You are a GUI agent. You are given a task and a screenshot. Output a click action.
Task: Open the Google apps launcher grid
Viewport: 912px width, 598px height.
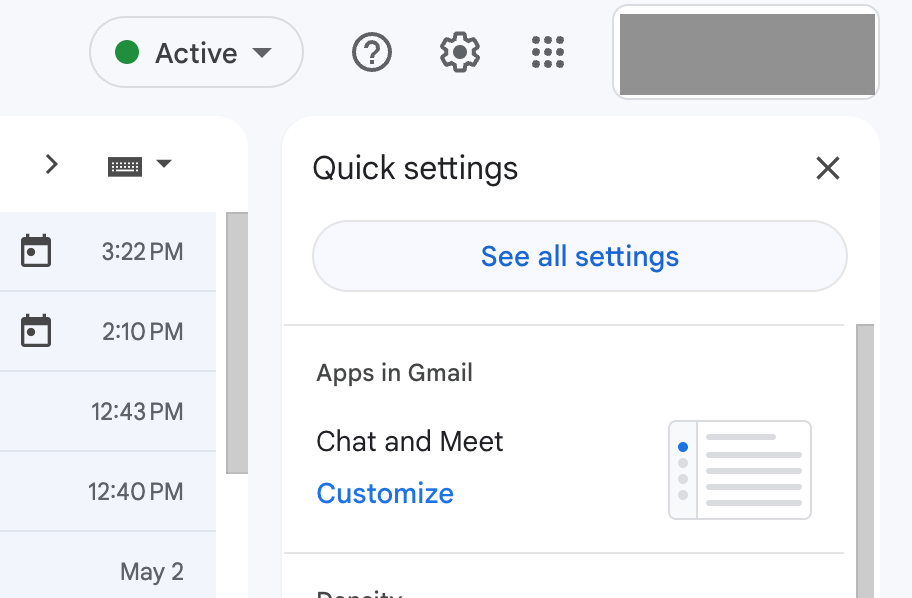coord(547,52)
